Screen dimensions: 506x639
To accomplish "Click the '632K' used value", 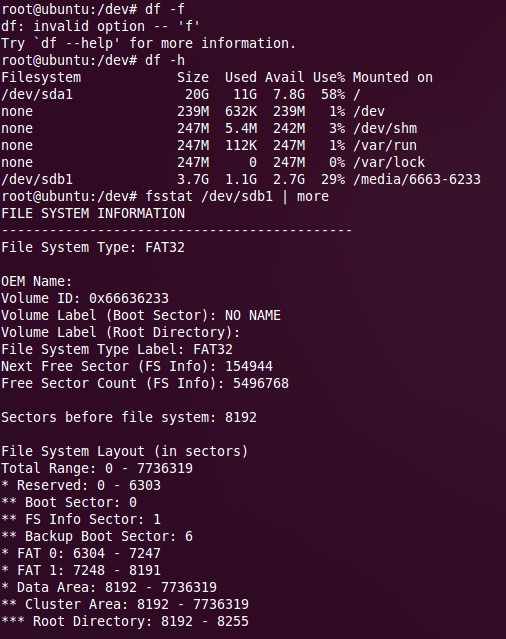I will click(x=241, y=111).
